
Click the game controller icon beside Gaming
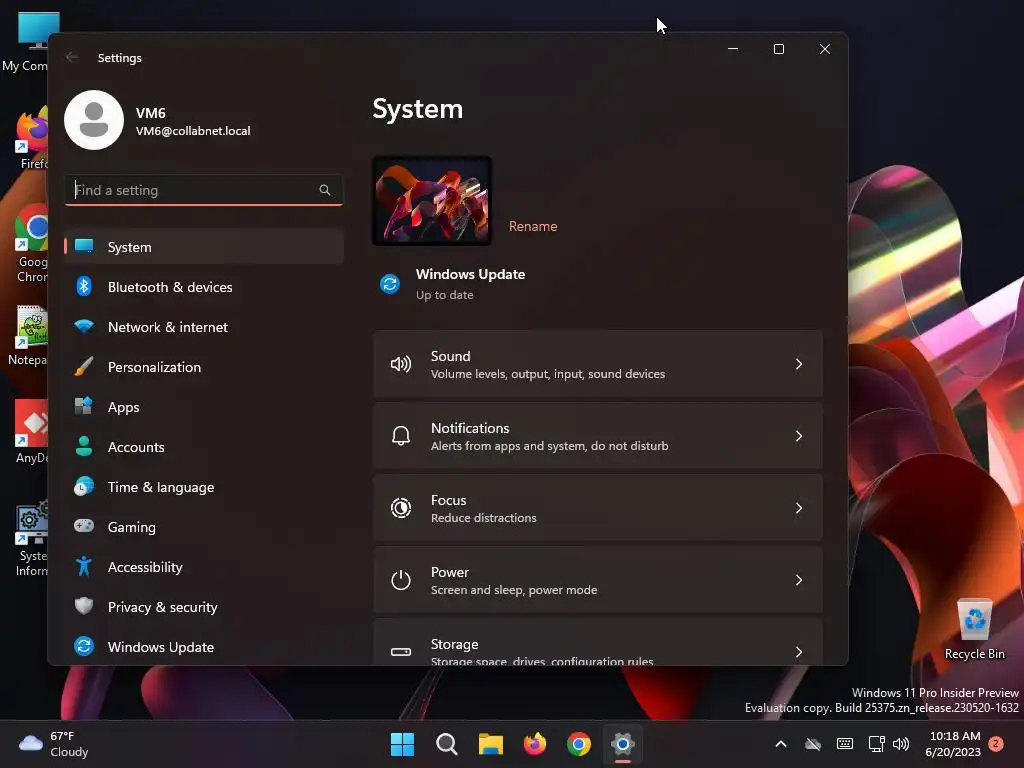84,526
